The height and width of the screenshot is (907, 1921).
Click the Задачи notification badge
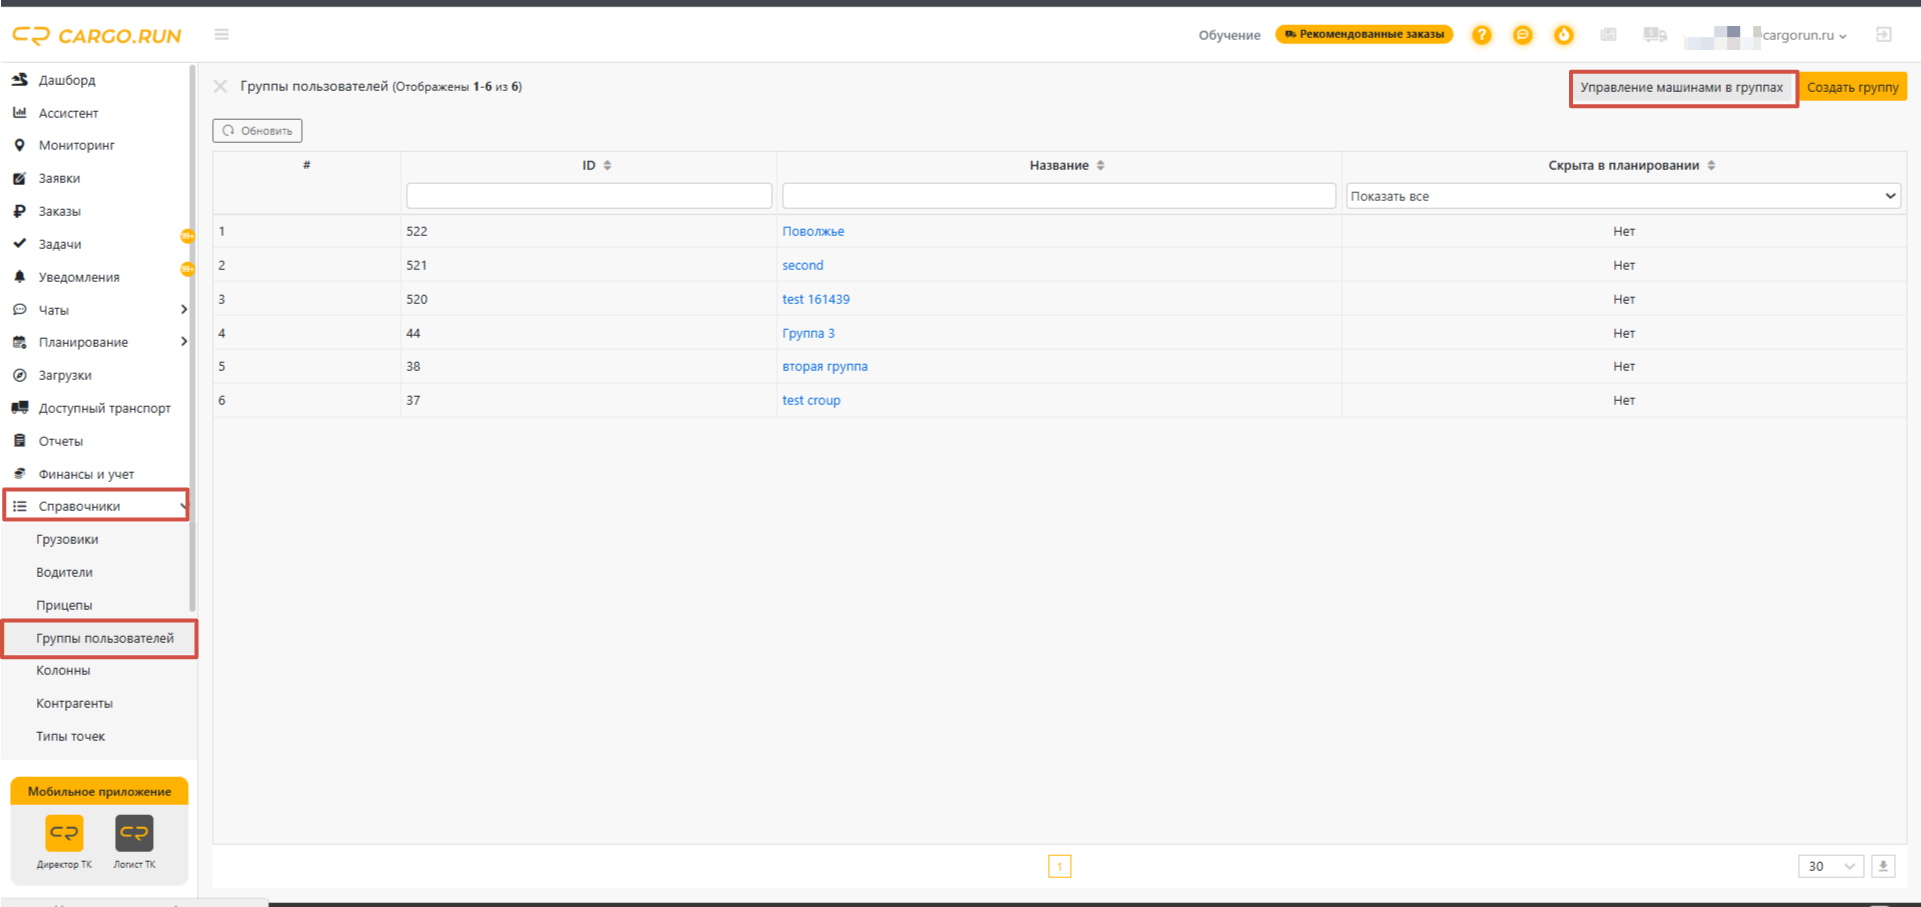[187, 236]
